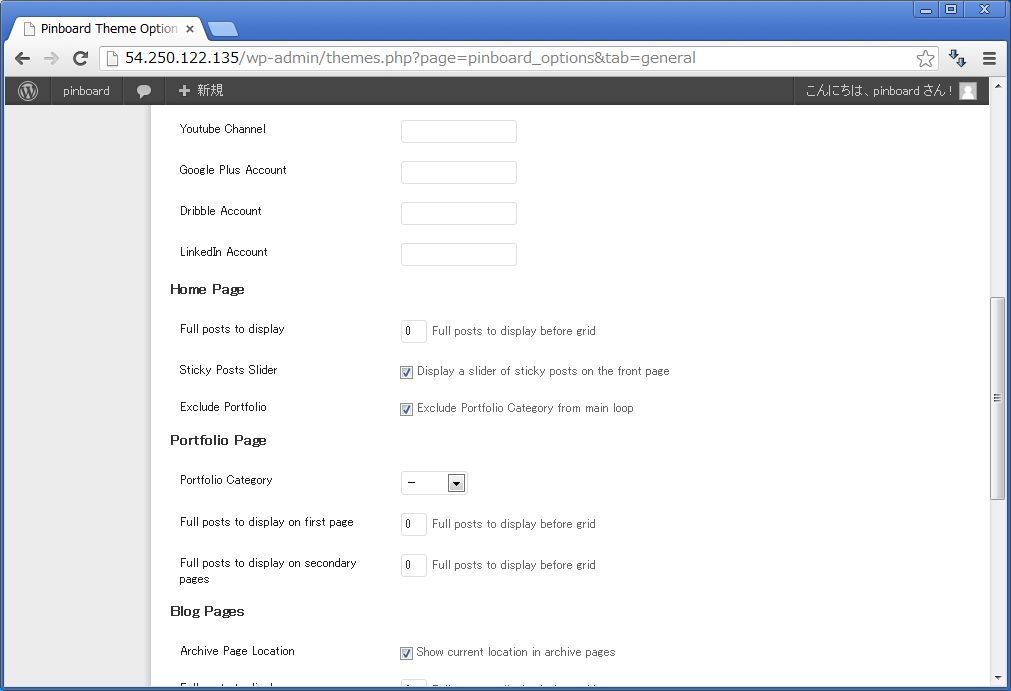Open the 新規 new content menu
The height and width of the screenshot is (691, 1011).
tap(201, 91)
